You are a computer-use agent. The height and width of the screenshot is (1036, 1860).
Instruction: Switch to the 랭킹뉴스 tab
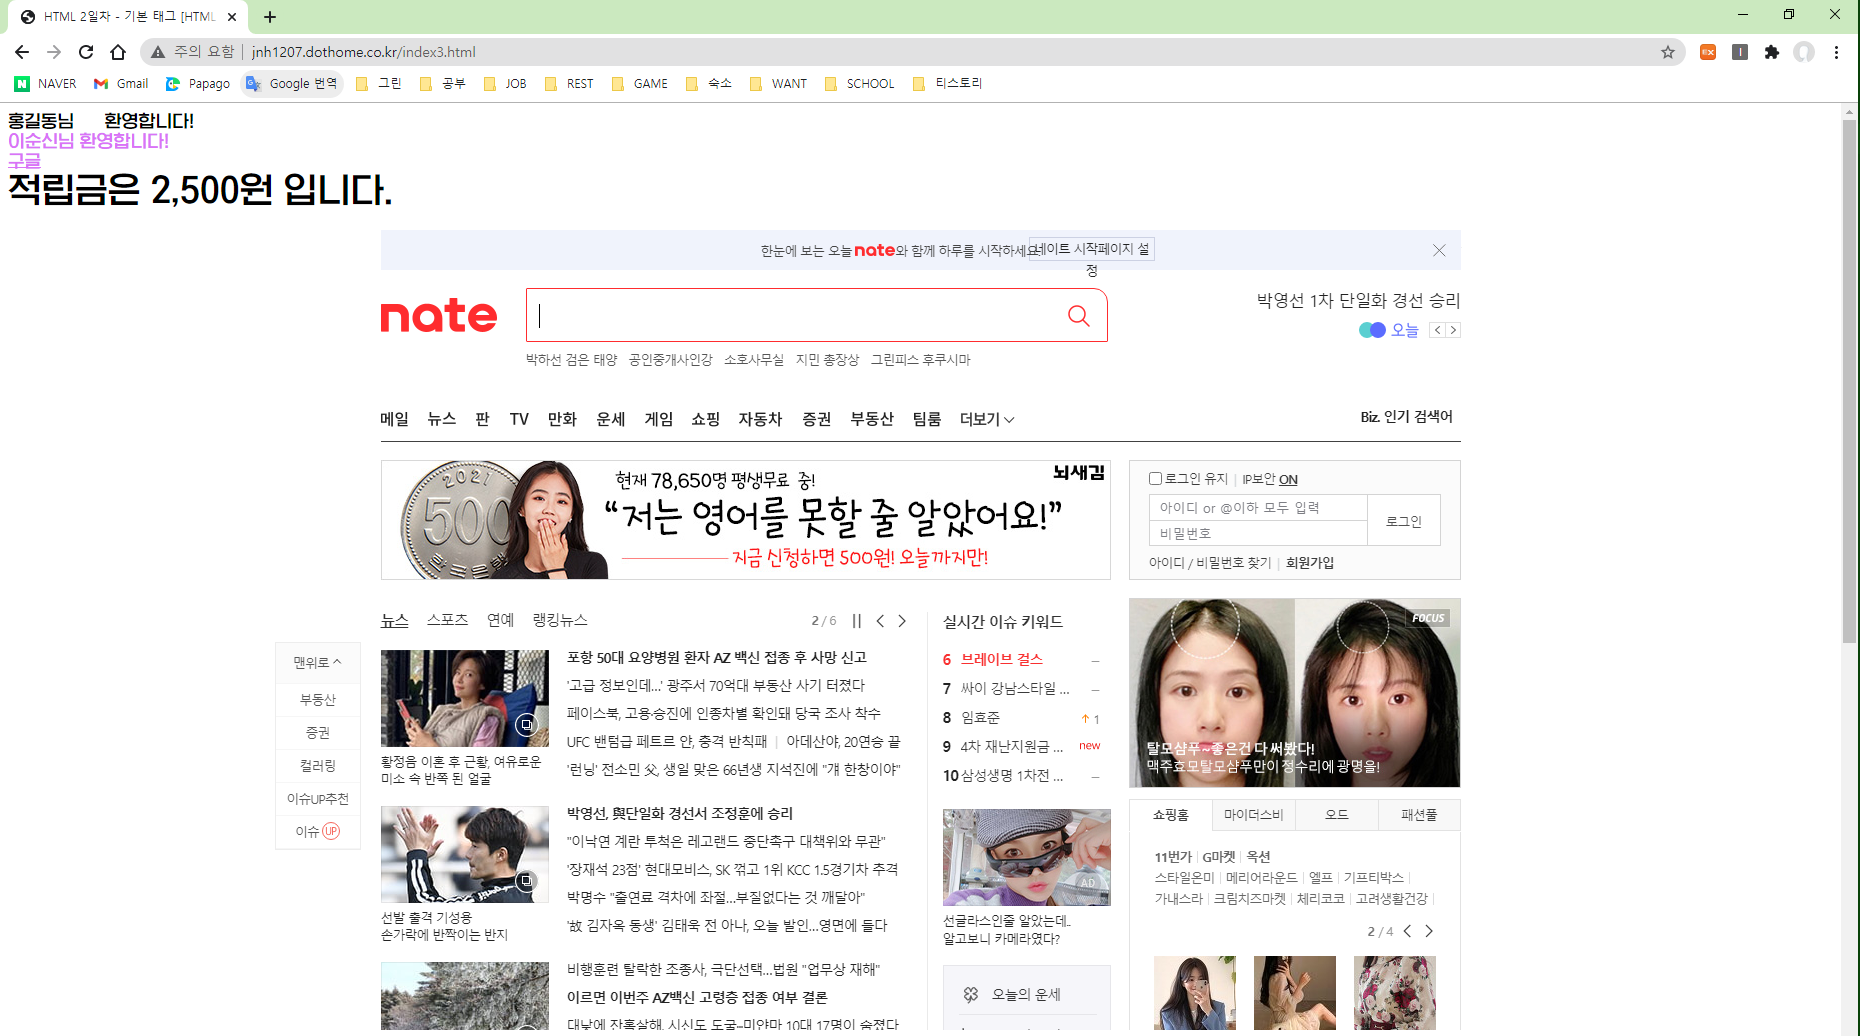pyautogui.click(x=560, y=620)
